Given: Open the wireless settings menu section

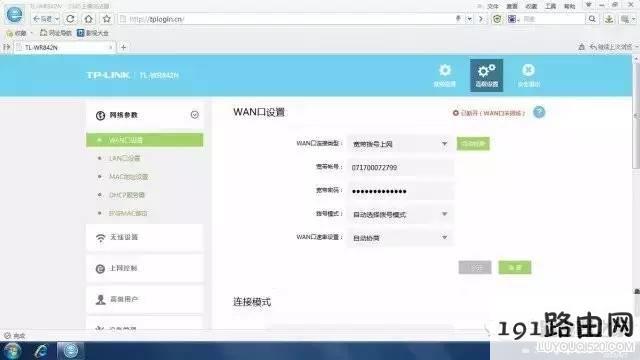Looking at the screenshot, I should (144, 237).
